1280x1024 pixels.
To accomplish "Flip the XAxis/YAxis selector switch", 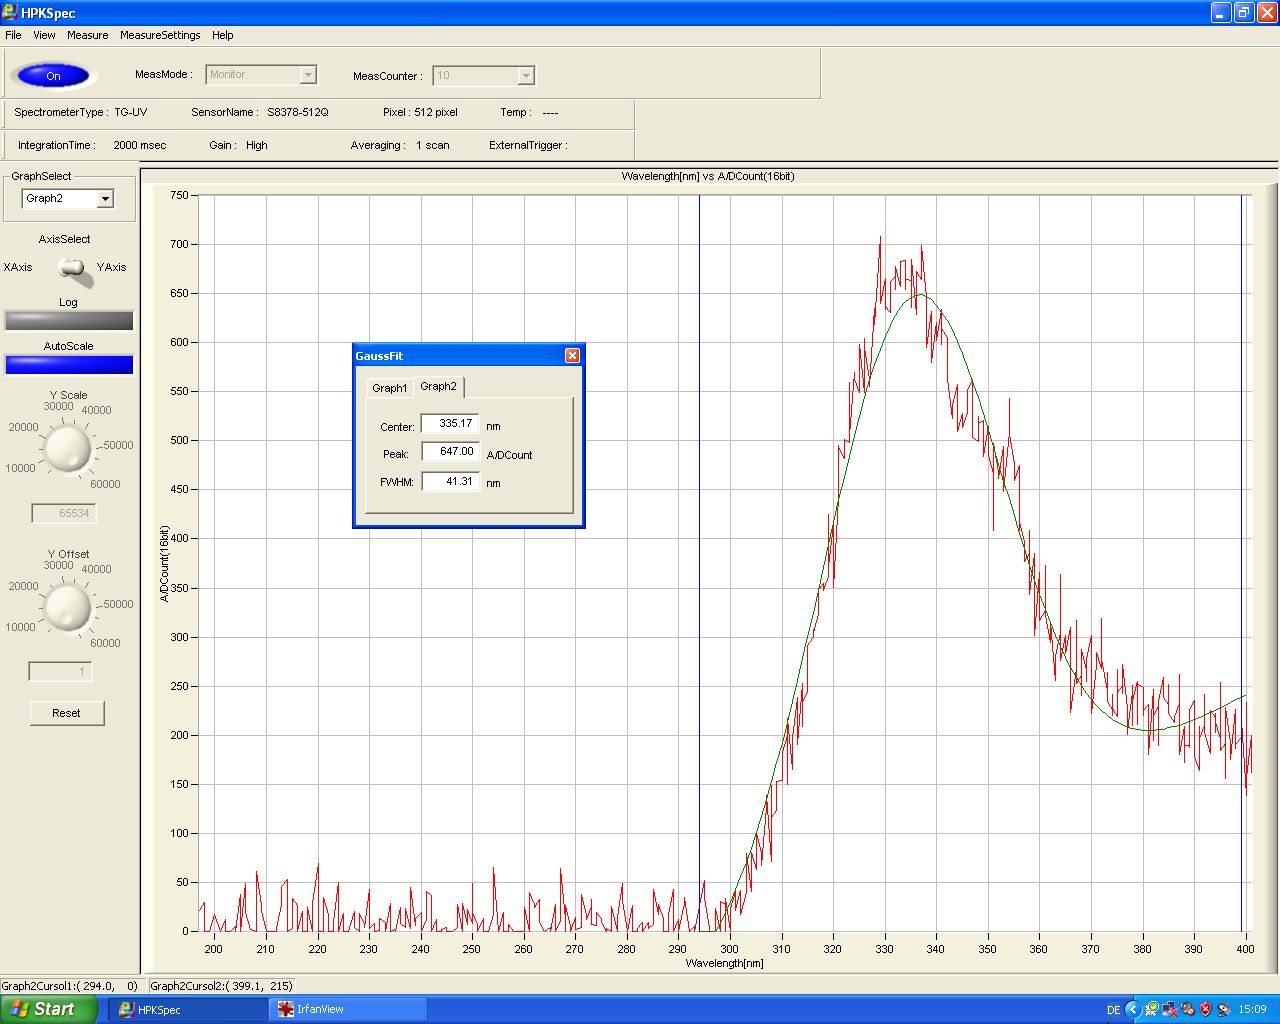I will [72, 268].
